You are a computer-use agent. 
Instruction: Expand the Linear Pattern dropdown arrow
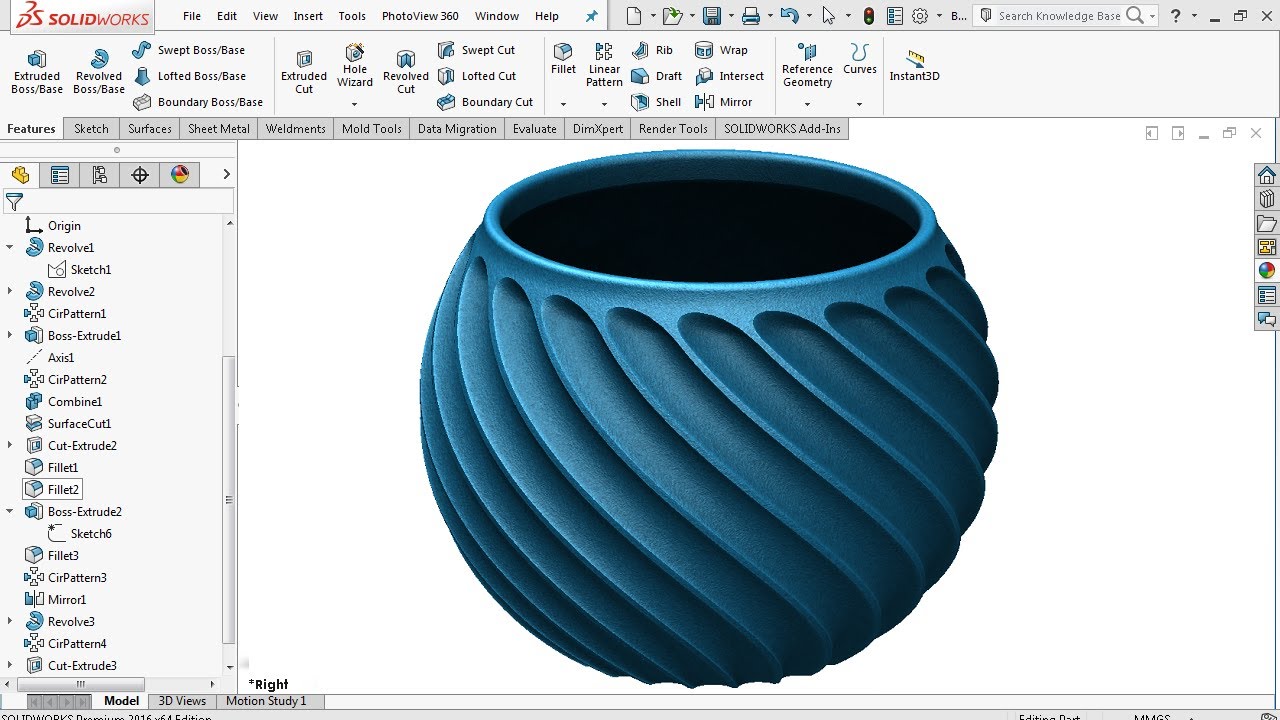tap(604, 104)
